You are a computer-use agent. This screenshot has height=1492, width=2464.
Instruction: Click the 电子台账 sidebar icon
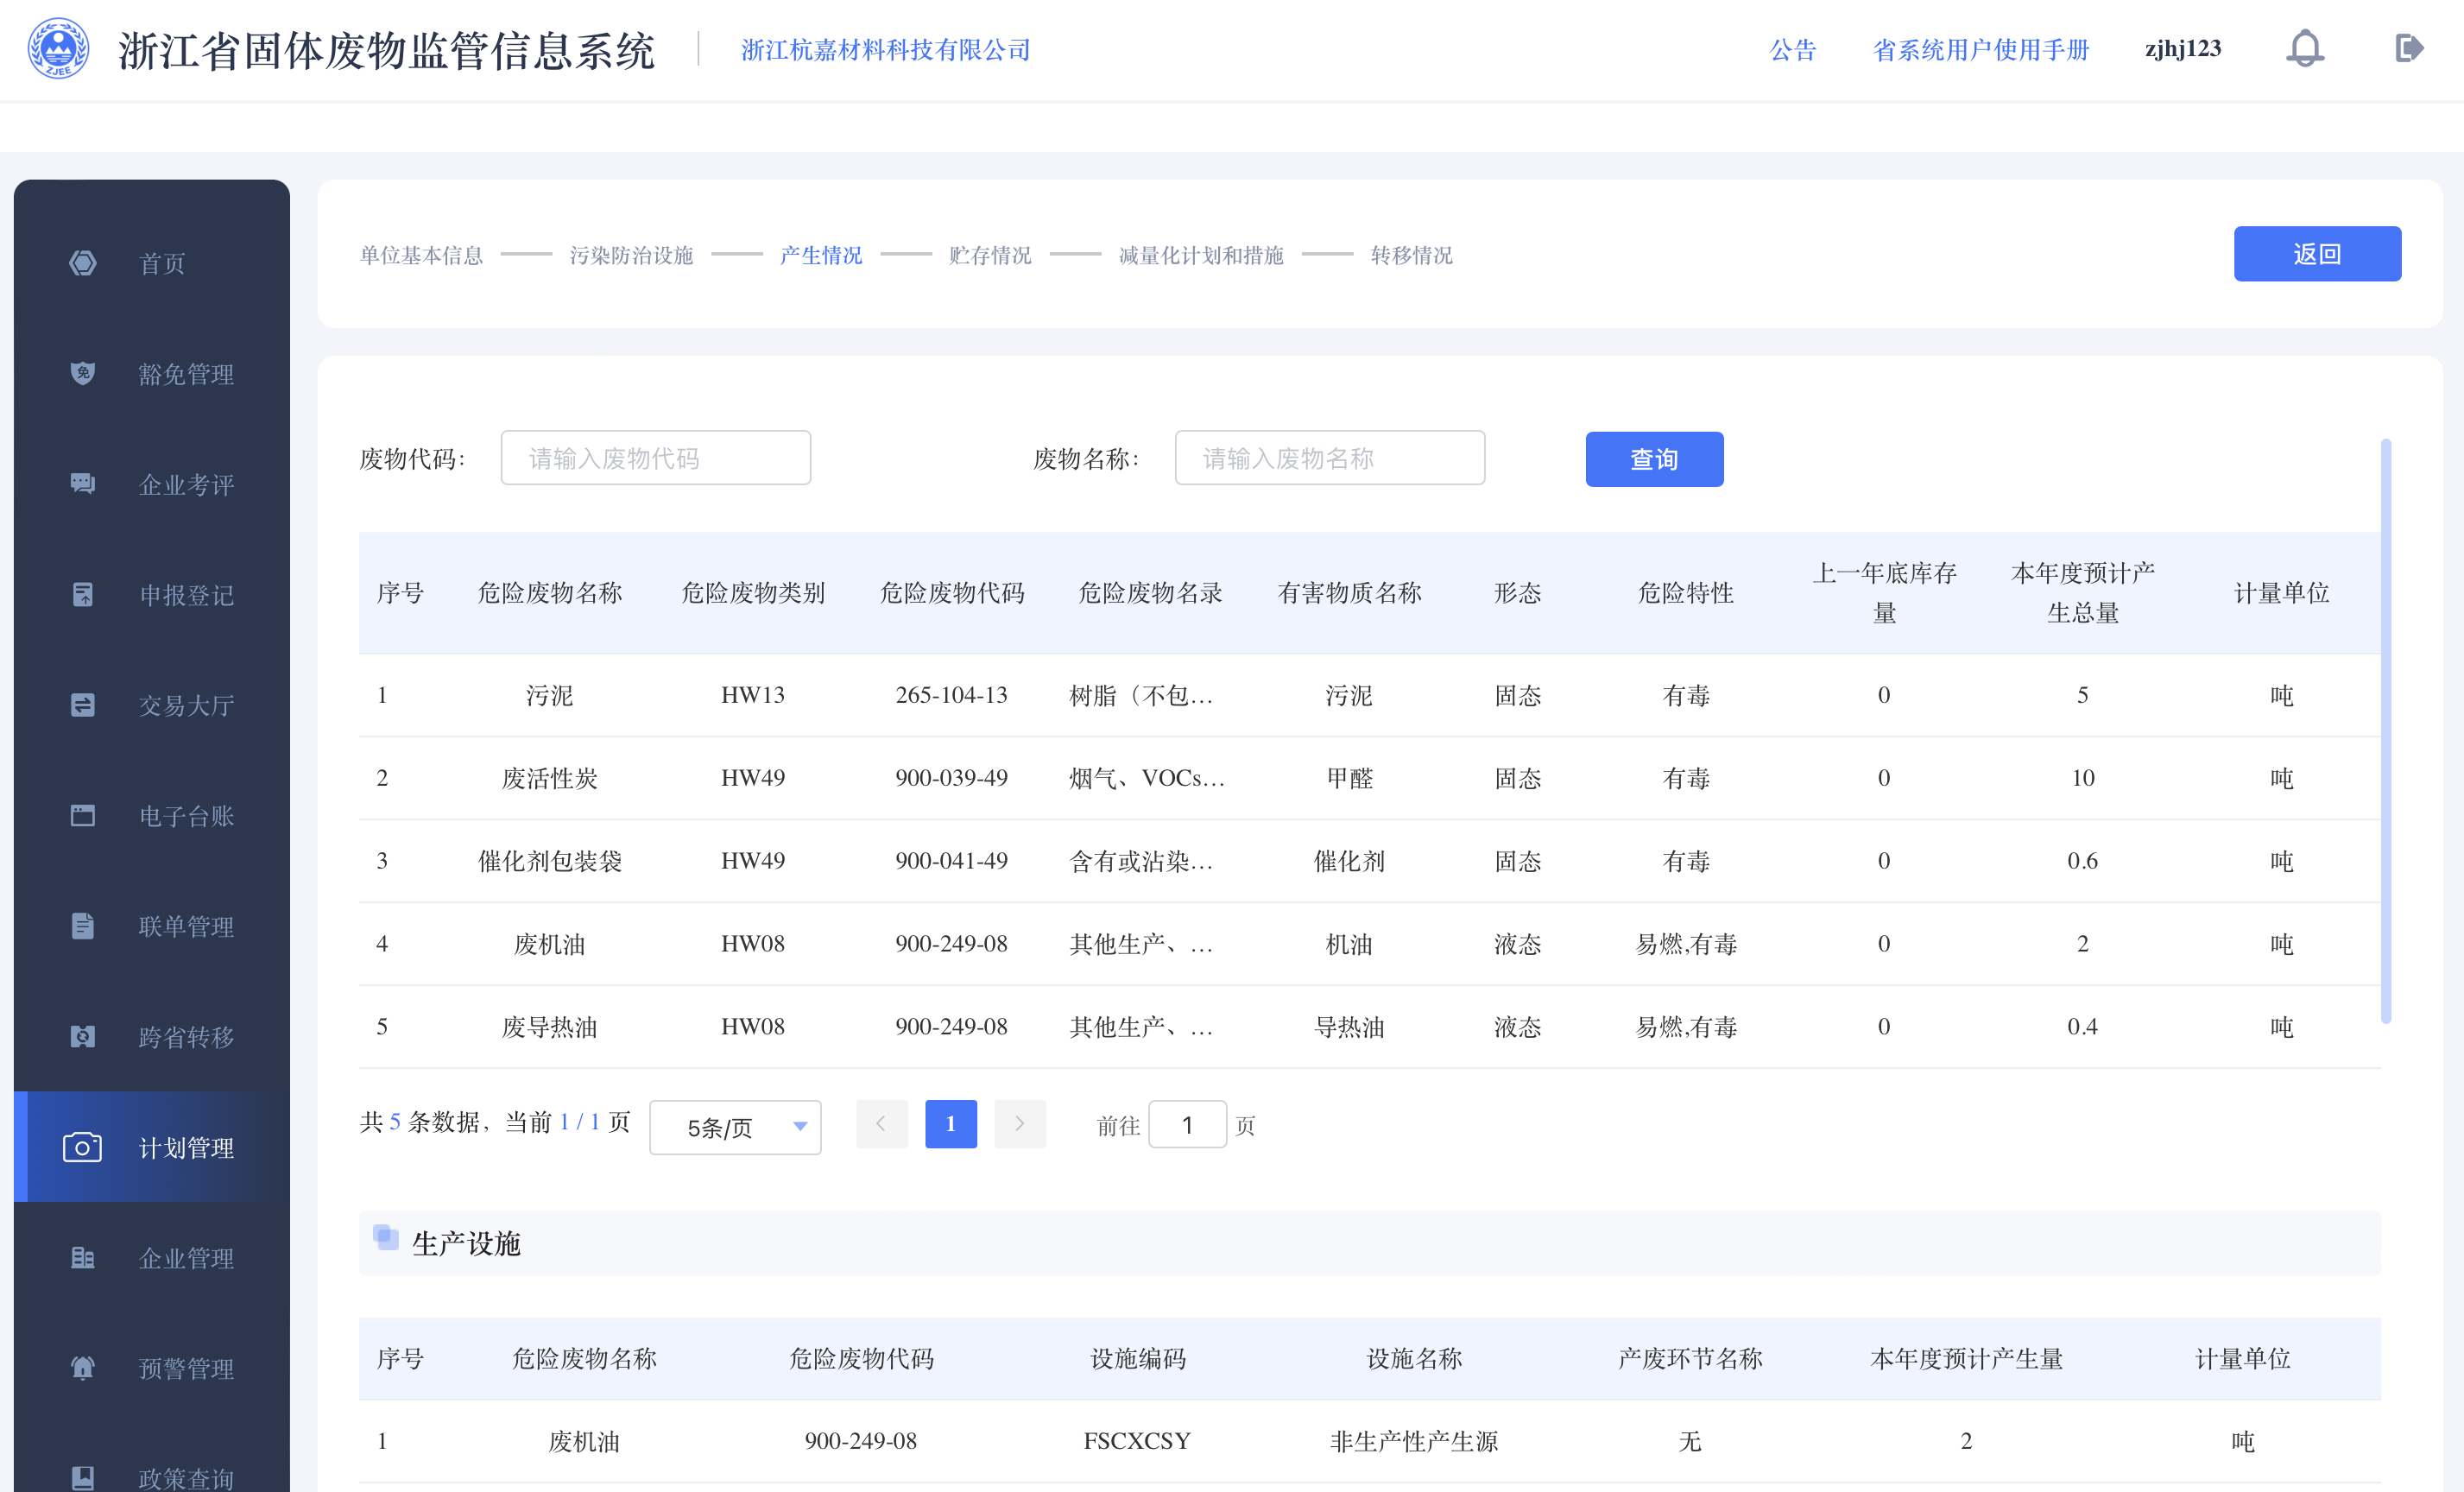coord(83,816)
